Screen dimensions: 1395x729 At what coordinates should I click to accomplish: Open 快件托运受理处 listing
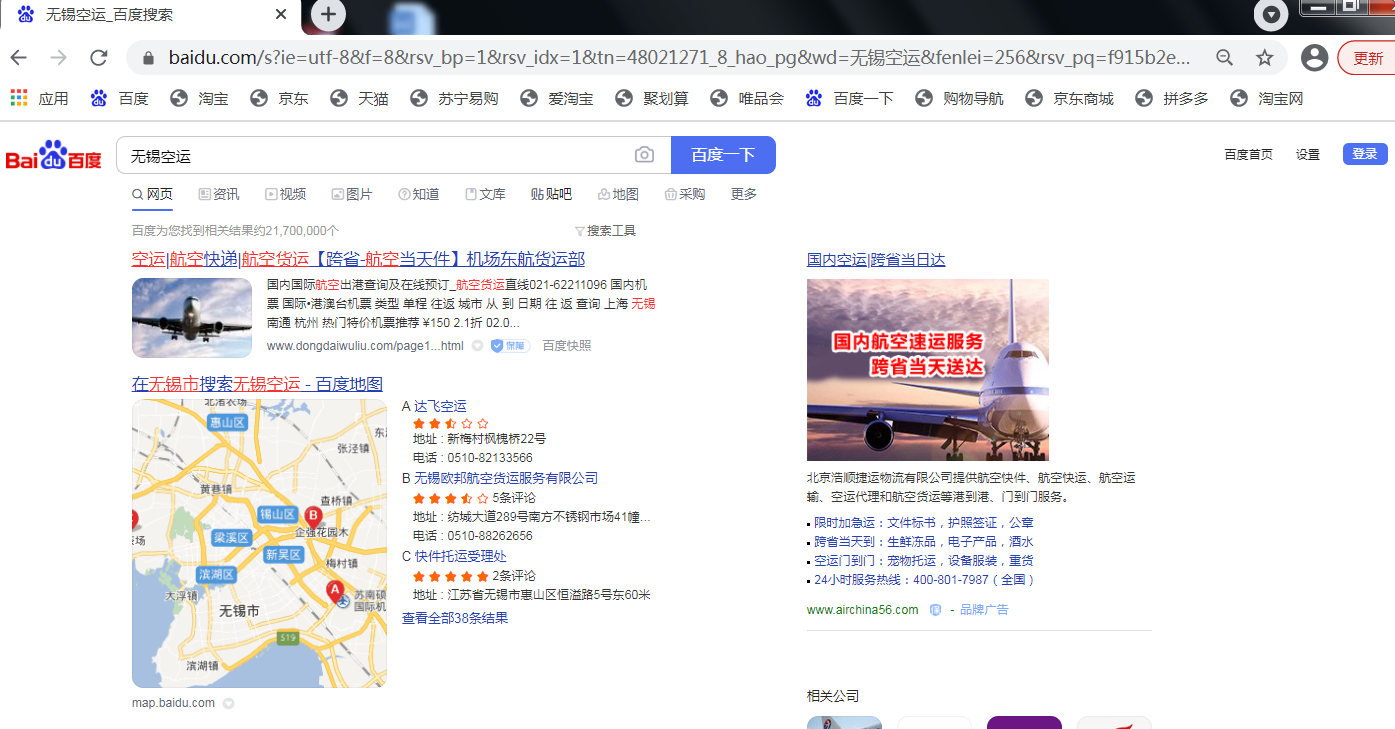[460, 556]
